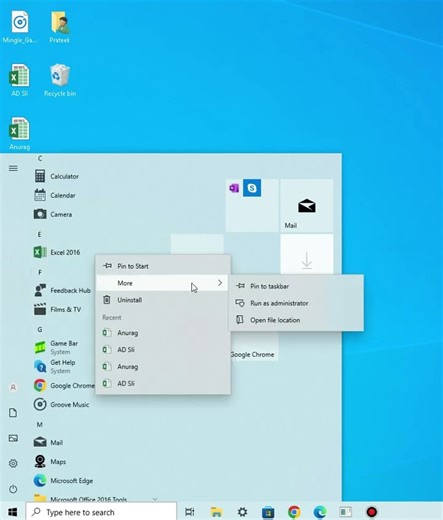Open Microsoft Store on taskbar
The image size is (443, 520).
click(268, 512)
